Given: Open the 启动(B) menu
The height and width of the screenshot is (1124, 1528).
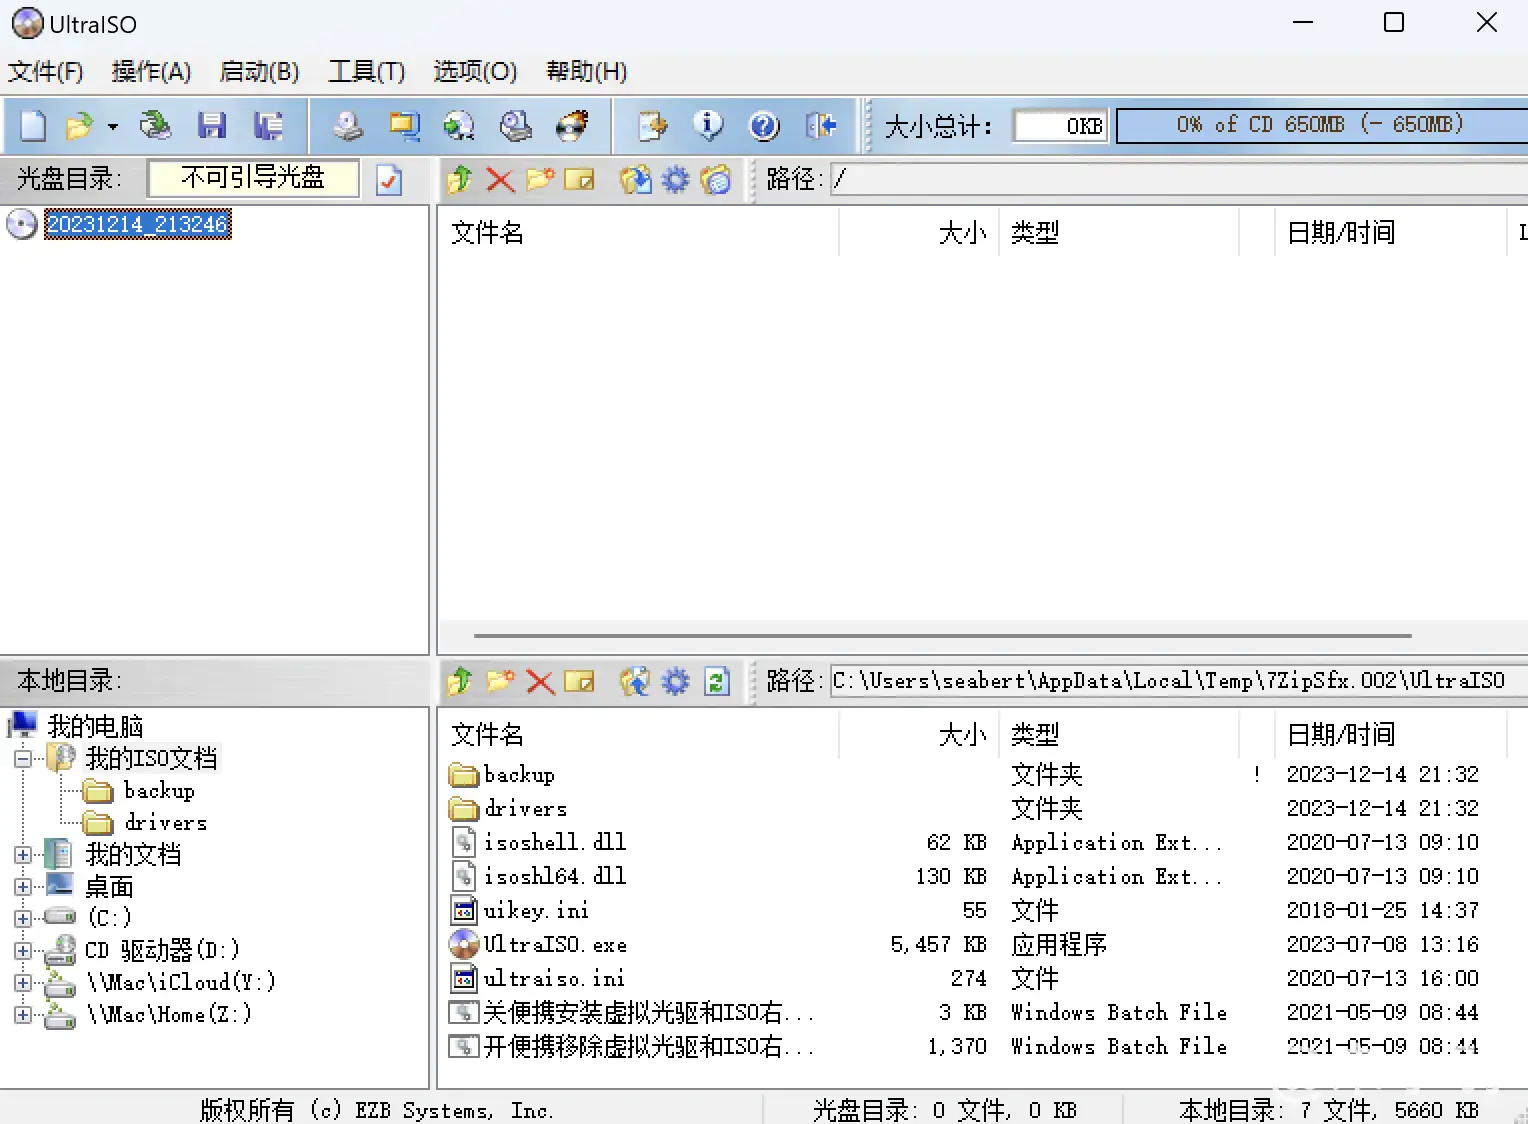Looking at the screenshot, I should click(x=259, y=72).
